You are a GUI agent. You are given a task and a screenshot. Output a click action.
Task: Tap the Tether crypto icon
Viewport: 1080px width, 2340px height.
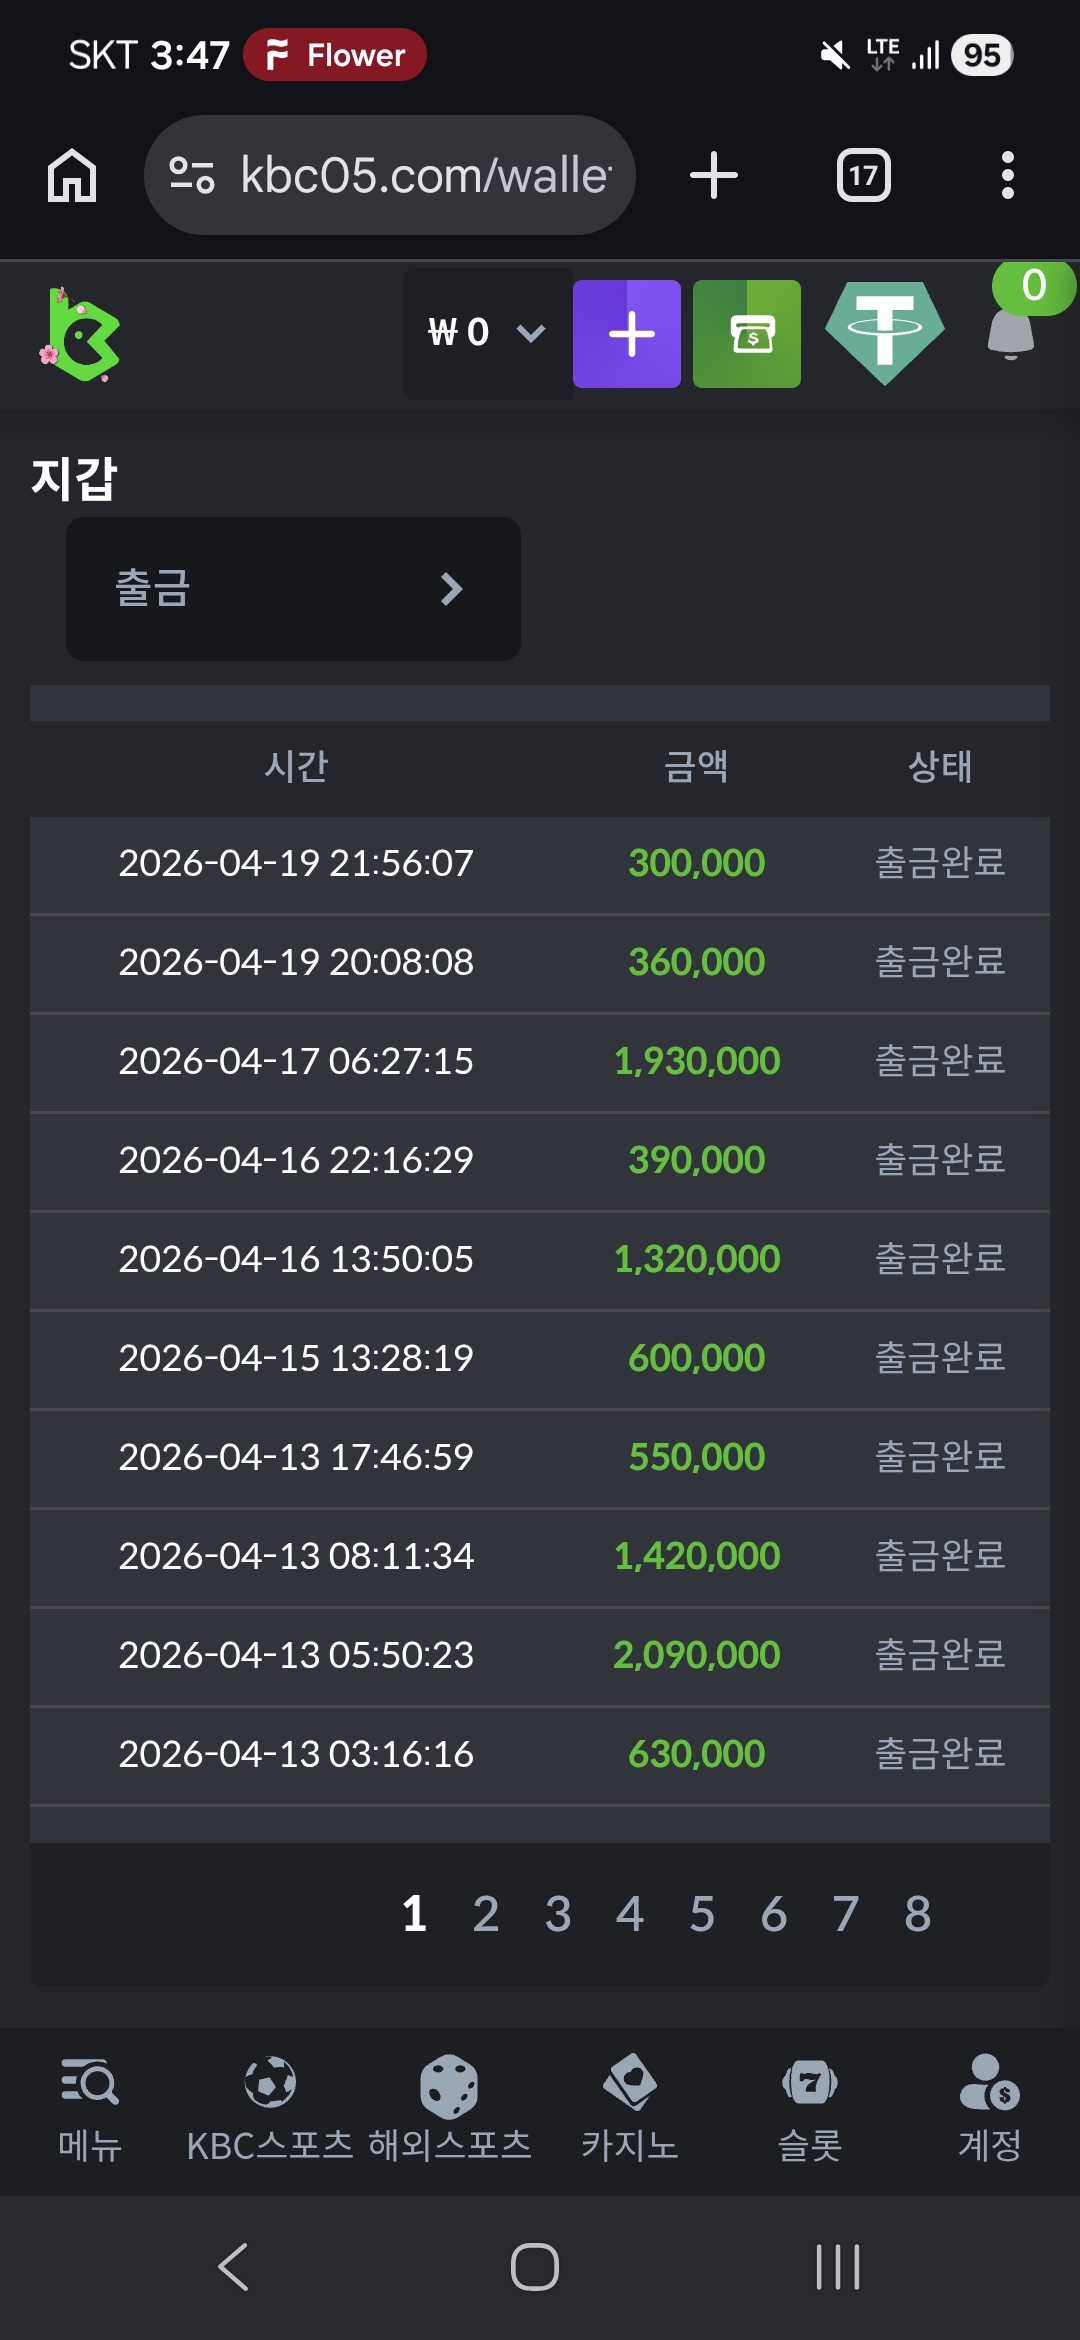885,334
